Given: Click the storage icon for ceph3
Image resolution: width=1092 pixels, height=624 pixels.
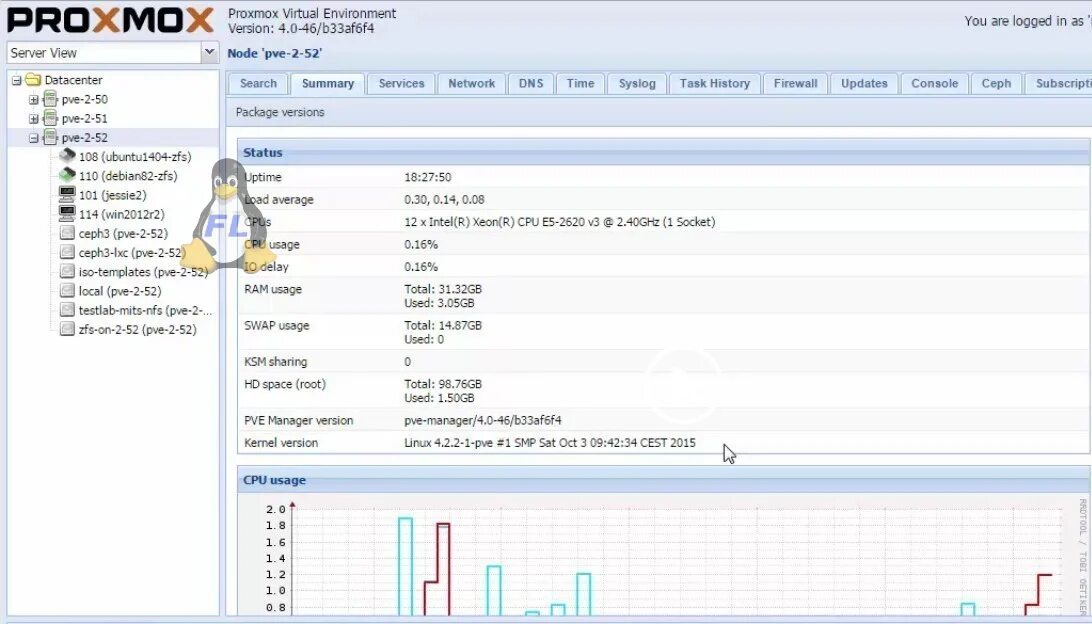Looking at the screenshot, I should coord(67,233).
